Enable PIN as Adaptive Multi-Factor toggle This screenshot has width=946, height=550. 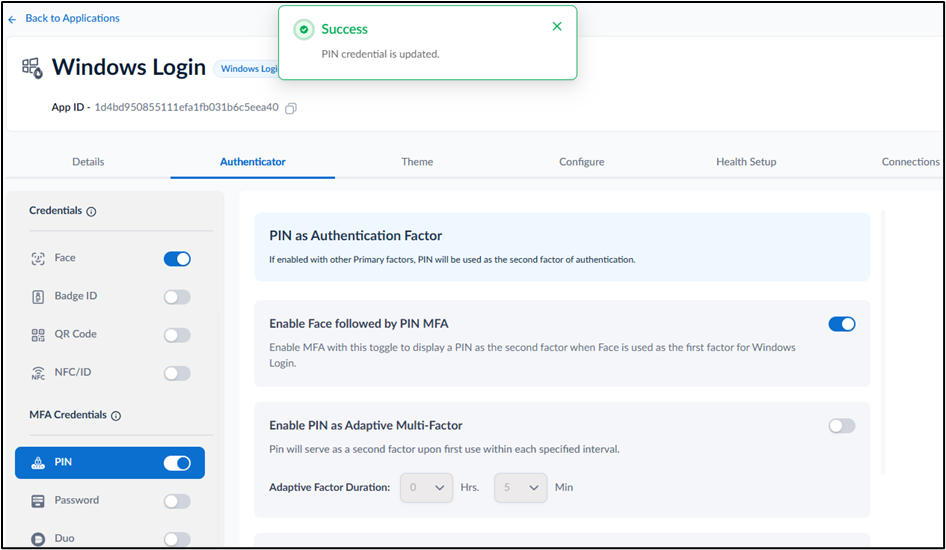click(x=842, y=426)
